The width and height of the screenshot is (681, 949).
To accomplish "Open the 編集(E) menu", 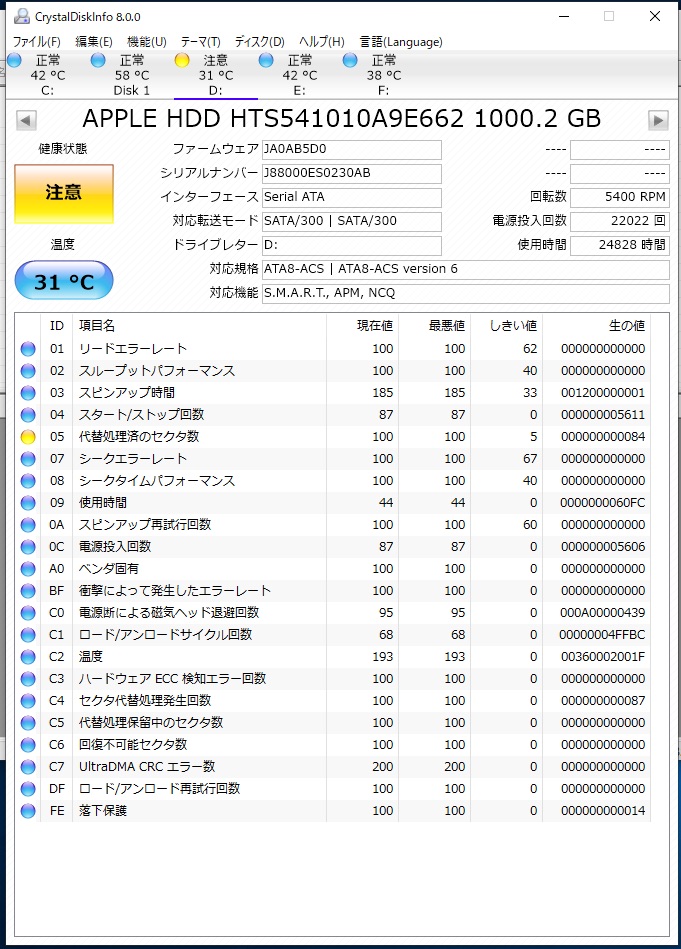I will [94, 42].
